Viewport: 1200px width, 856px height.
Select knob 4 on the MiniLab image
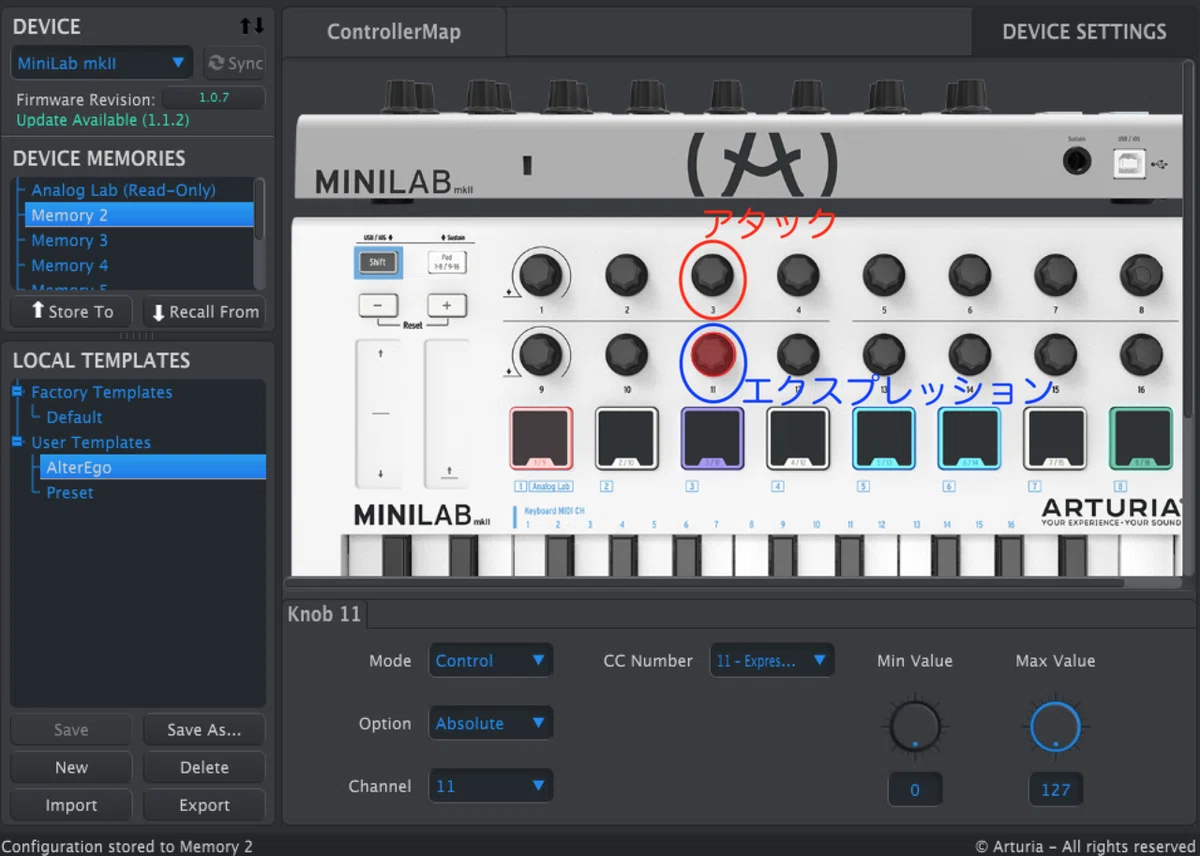798,273
